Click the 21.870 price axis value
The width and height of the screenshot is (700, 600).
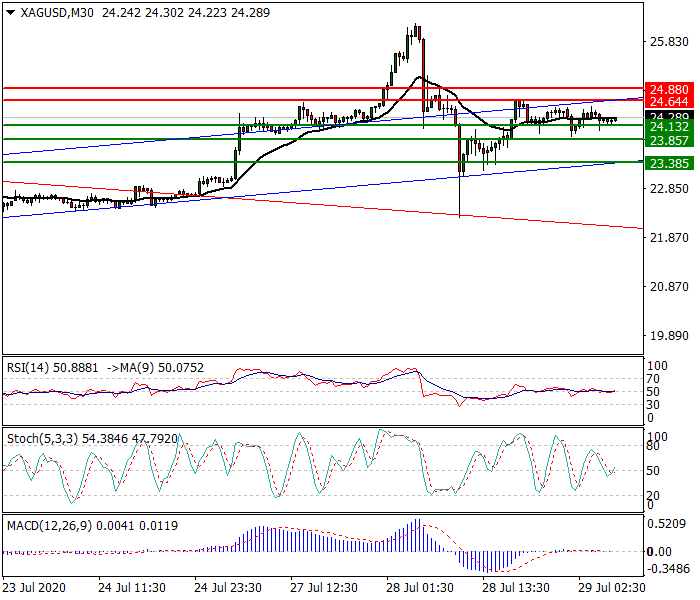click(x=669, y=238)
